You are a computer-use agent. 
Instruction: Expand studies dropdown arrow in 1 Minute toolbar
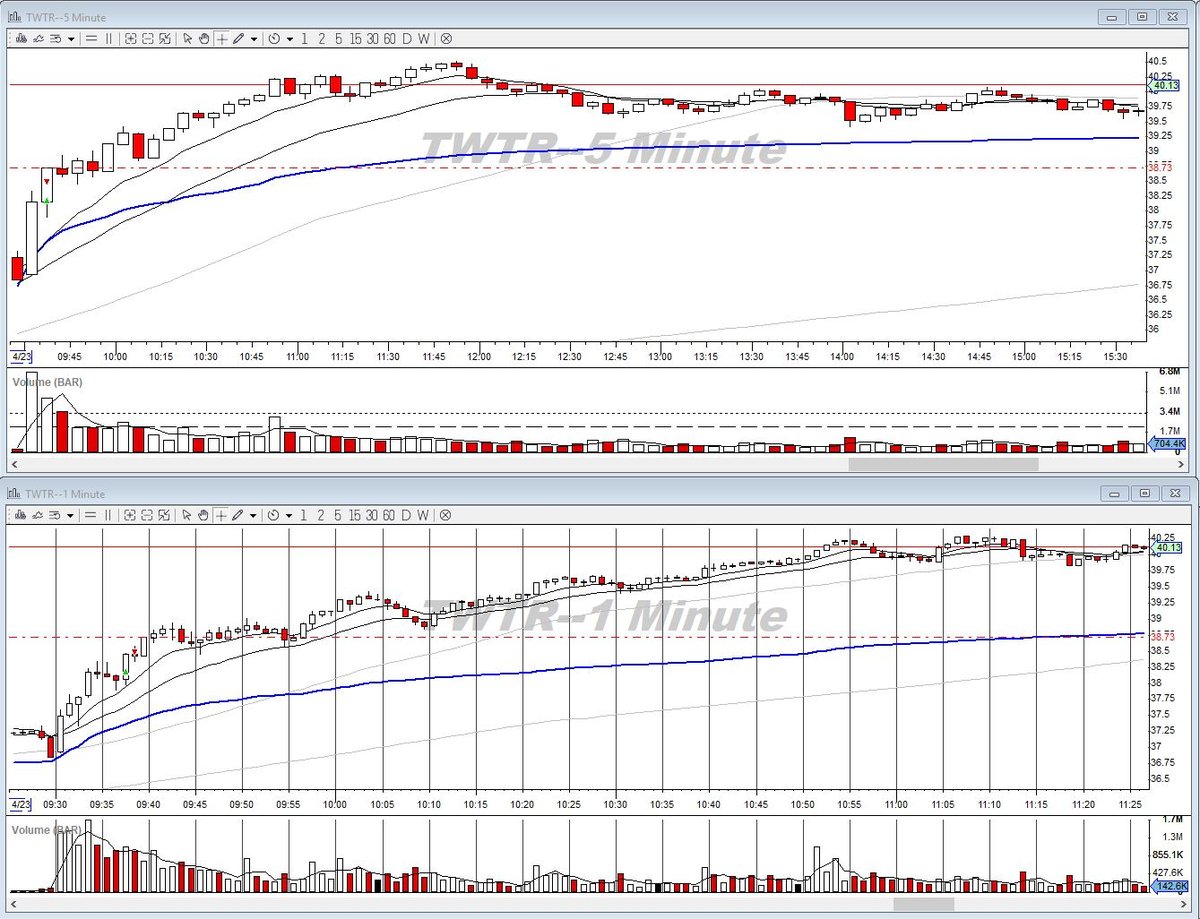tap(71, 514)
